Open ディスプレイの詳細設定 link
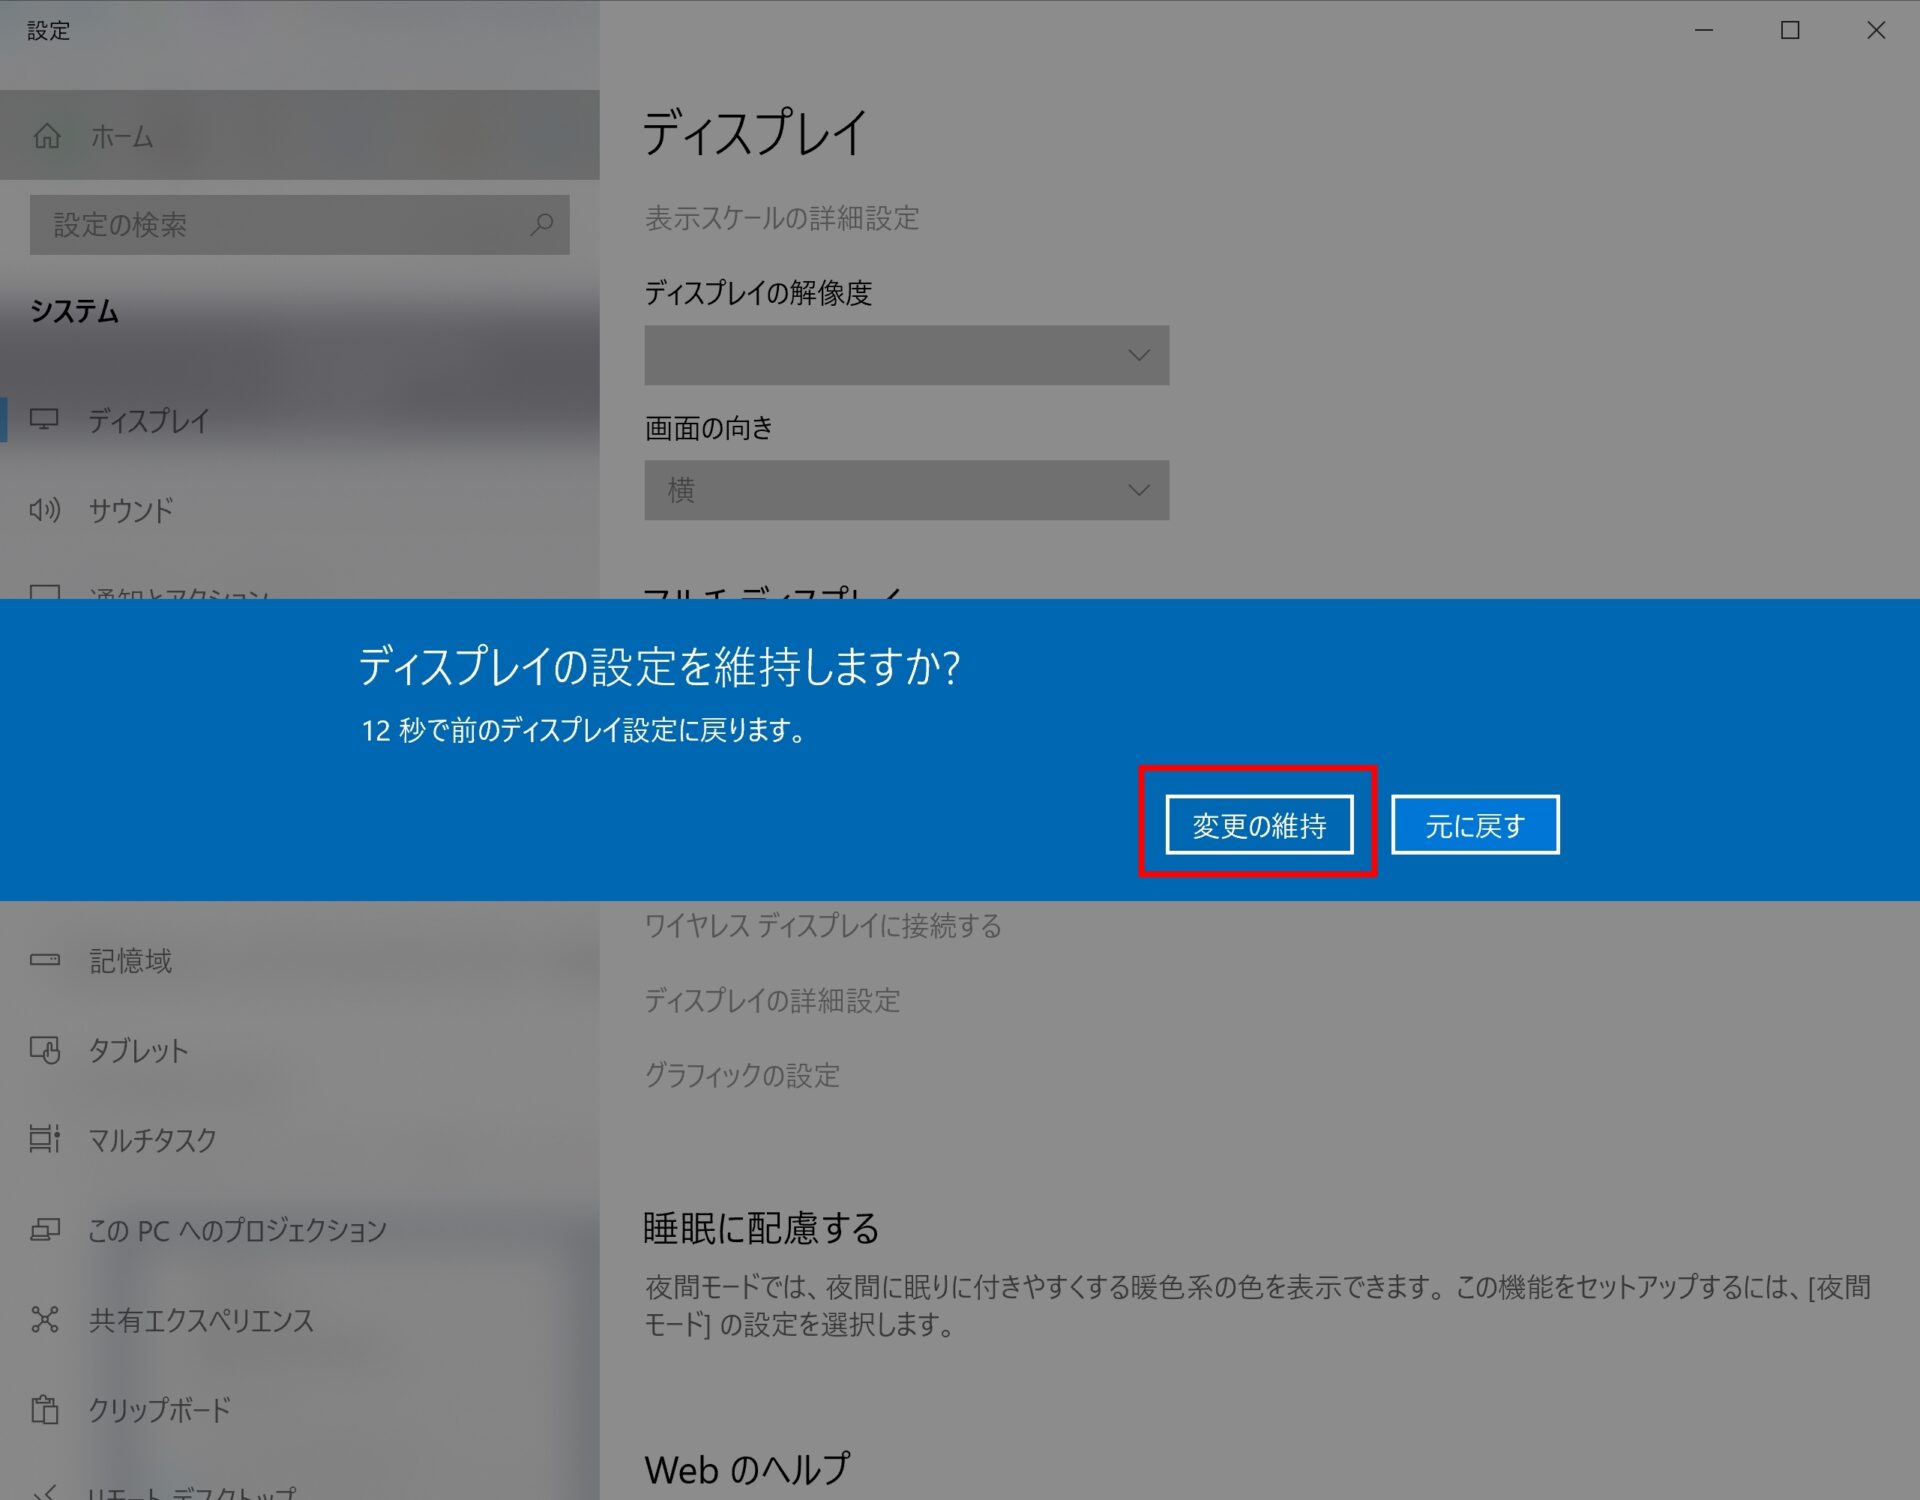 (772, 1000)
